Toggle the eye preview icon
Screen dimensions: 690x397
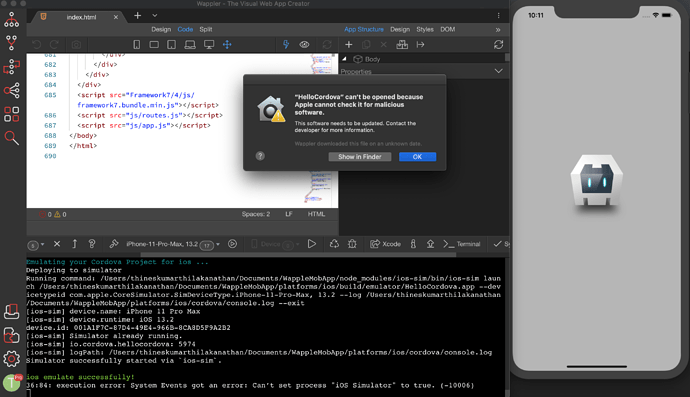pyautogui.click(x=304, y=44)
